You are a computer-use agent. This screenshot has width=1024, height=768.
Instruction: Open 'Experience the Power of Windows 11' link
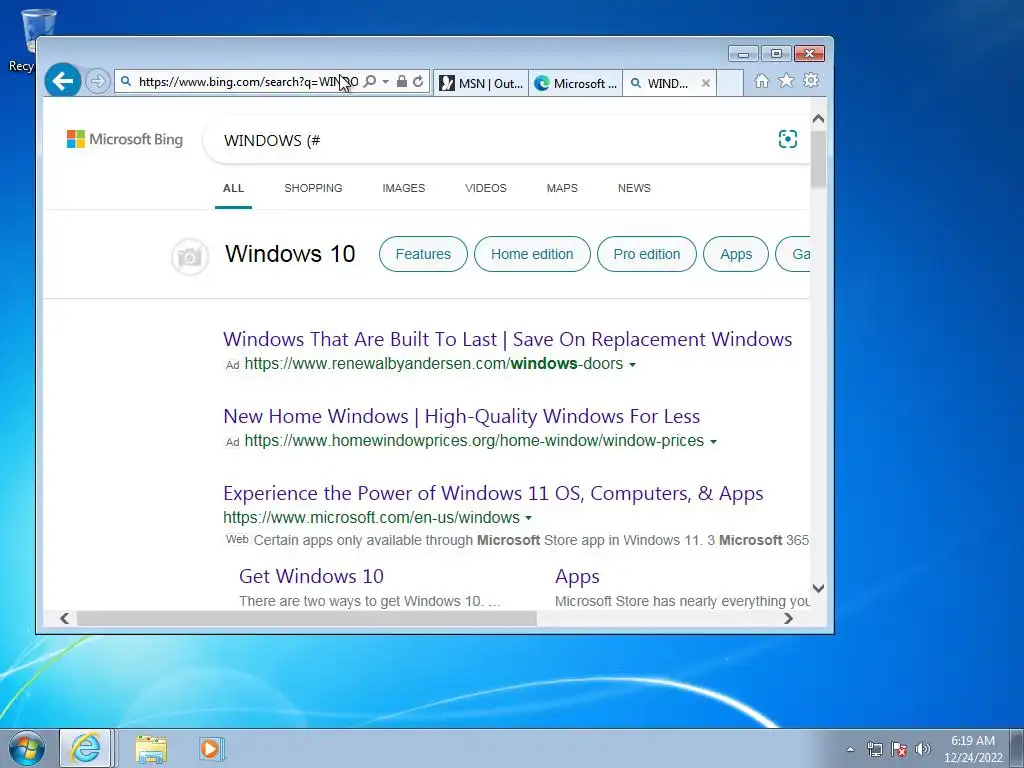[x=493, y=494]
